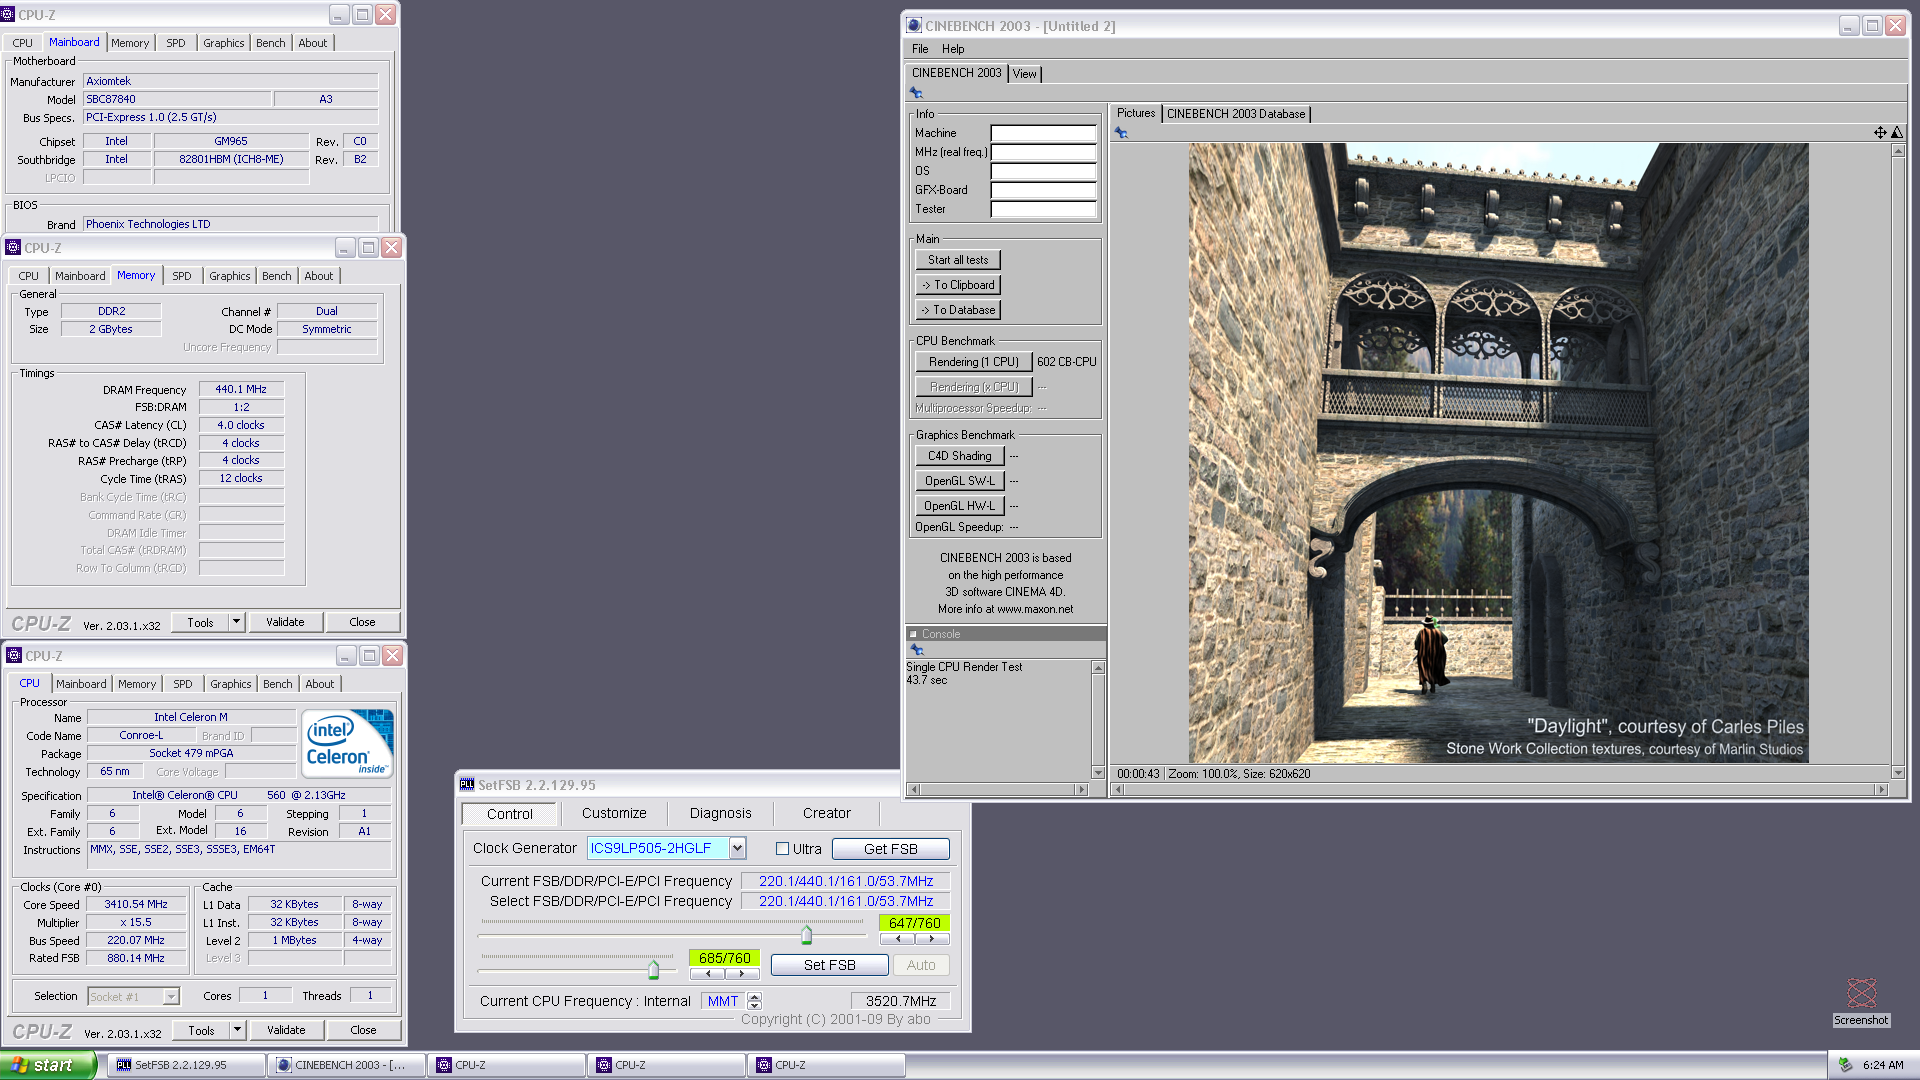Click the MMT spinner down arrow

[755, 1005]
